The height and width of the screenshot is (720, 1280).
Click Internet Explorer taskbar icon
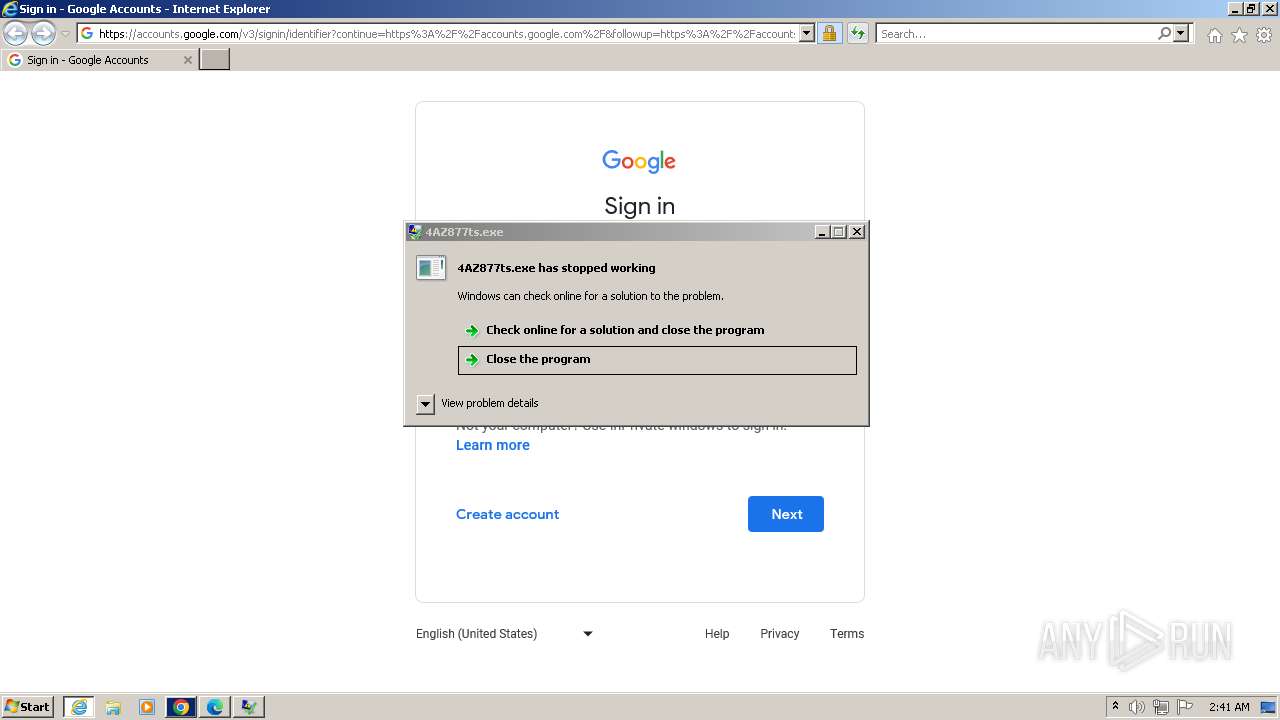(x=79, y=707)
